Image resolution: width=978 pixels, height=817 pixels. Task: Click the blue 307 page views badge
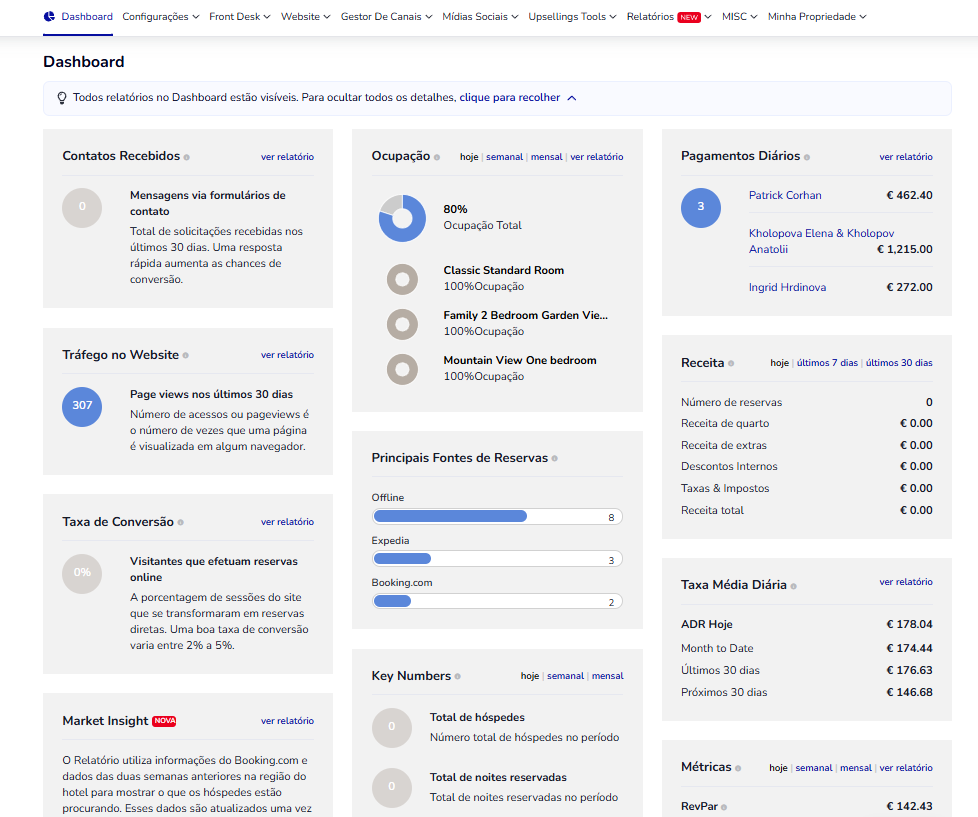[82, 406]
